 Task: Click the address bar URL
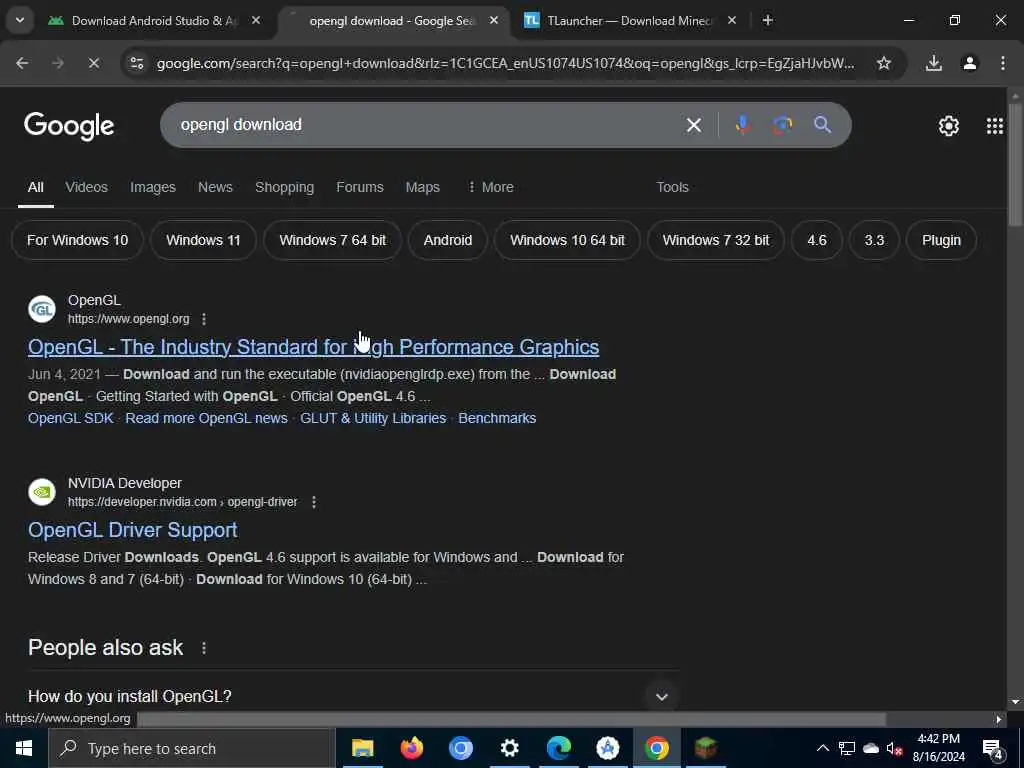coord(505,63)
